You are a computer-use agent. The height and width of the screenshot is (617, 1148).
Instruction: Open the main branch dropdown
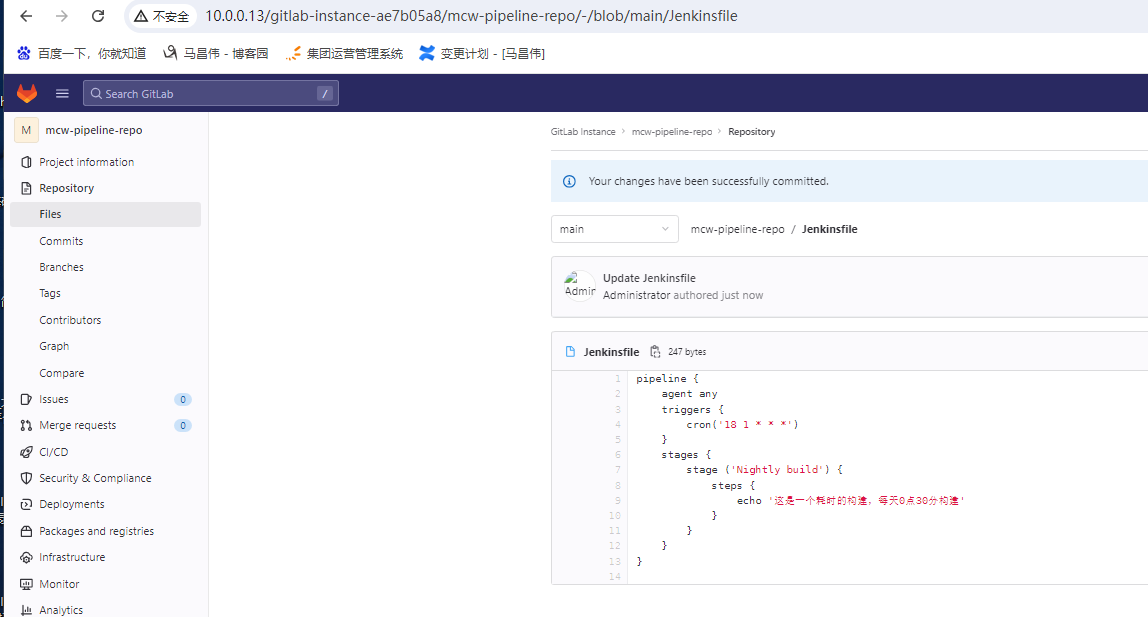pos(614,229)
